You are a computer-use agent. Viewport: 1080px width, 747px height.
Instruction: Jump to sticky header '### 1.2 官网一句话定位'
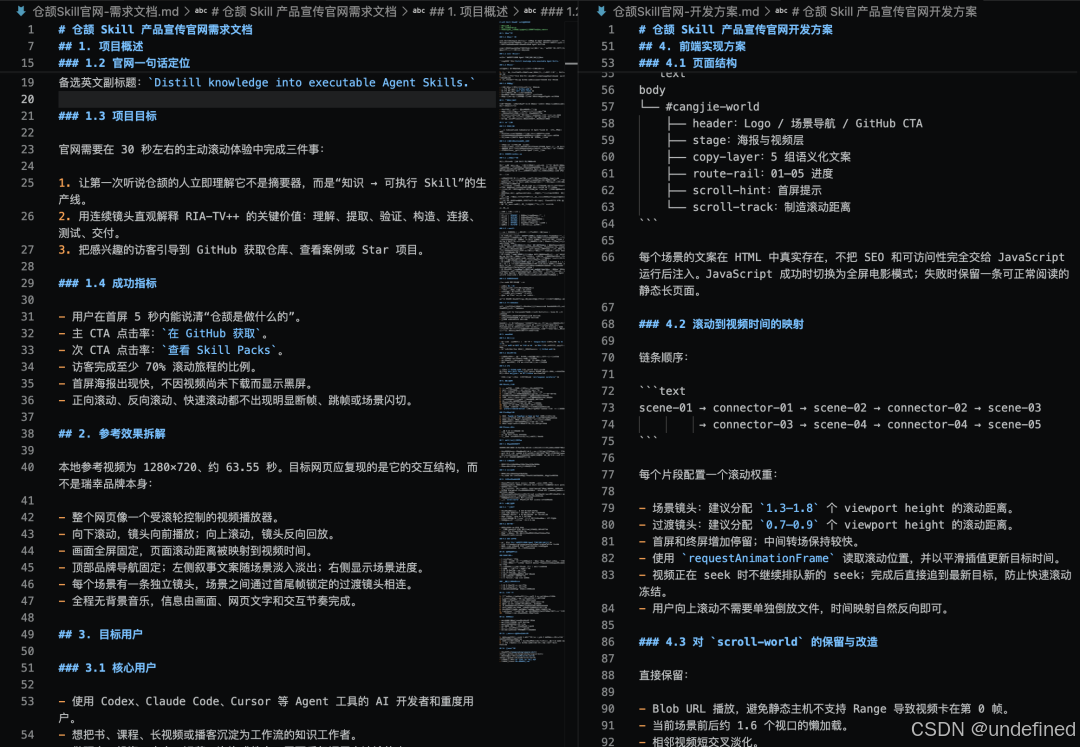124,63
